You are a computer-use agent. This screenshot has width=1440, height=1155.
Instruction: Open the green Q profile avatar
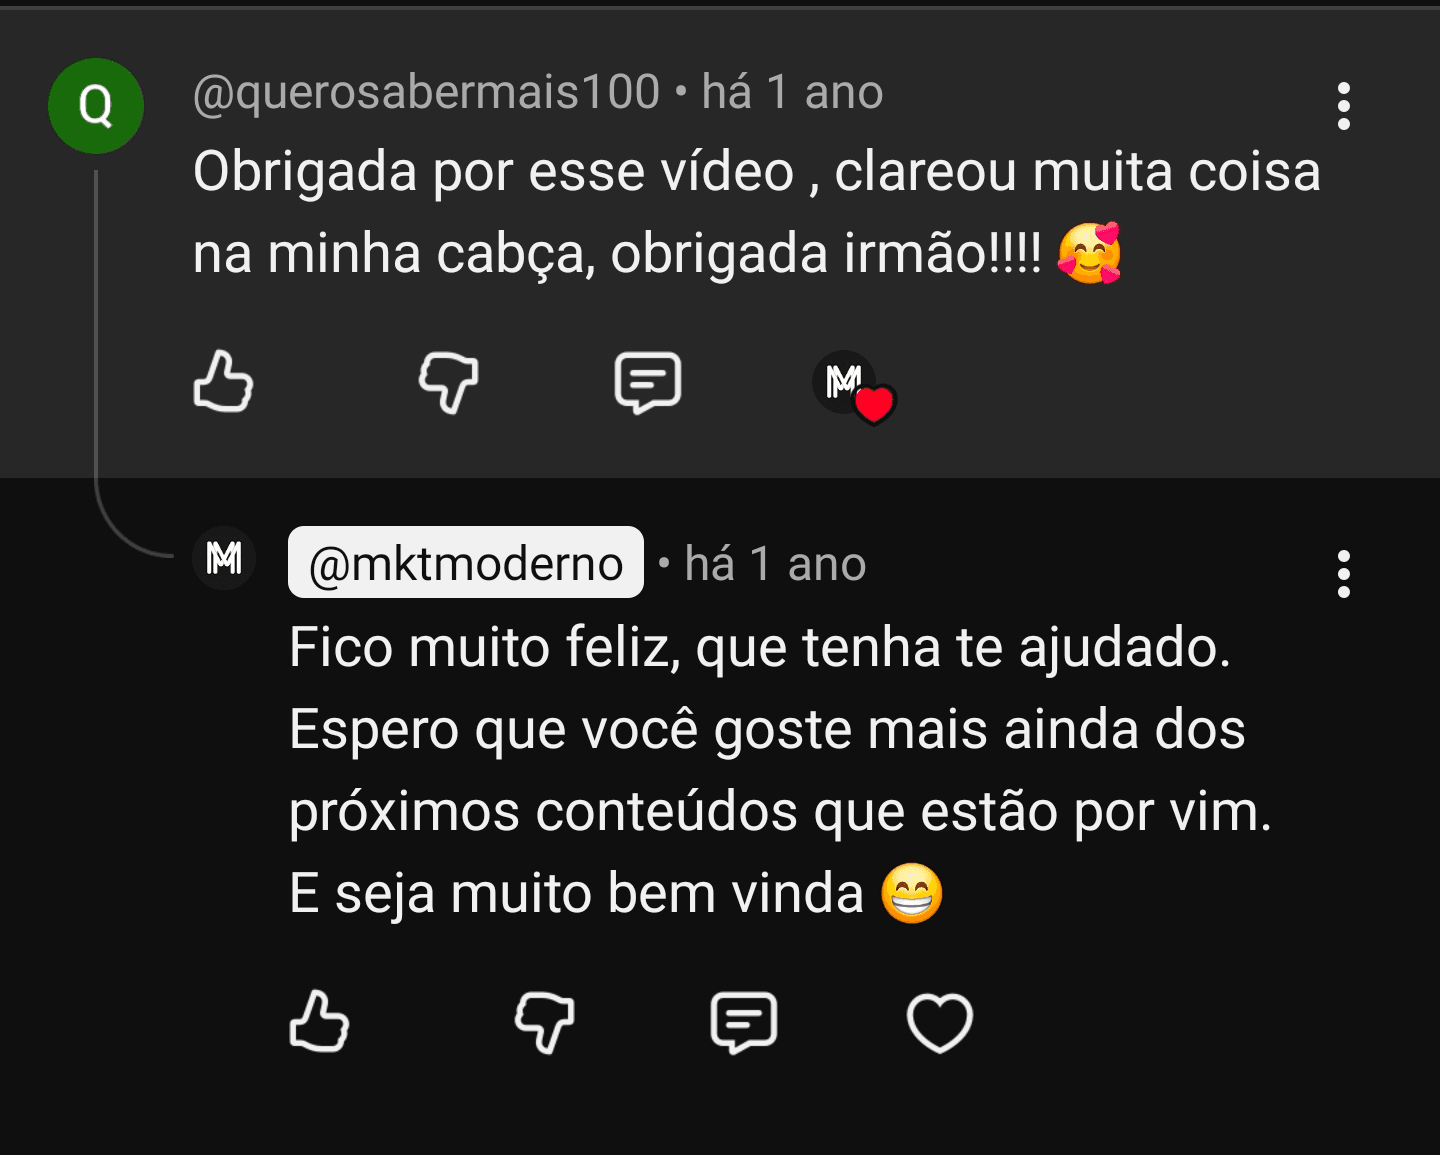pyautogui.click(x=96, y=106)
